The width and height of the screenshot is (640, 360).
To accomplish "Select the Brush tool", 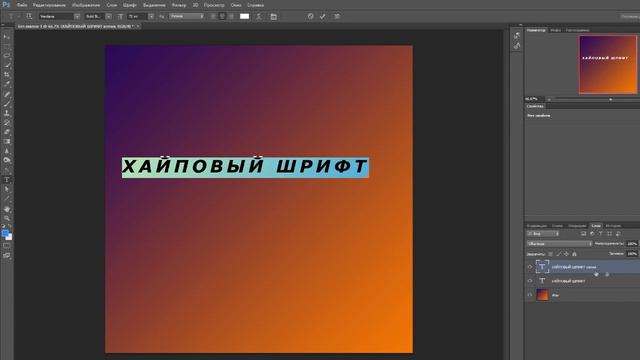I will coord(7,104).
